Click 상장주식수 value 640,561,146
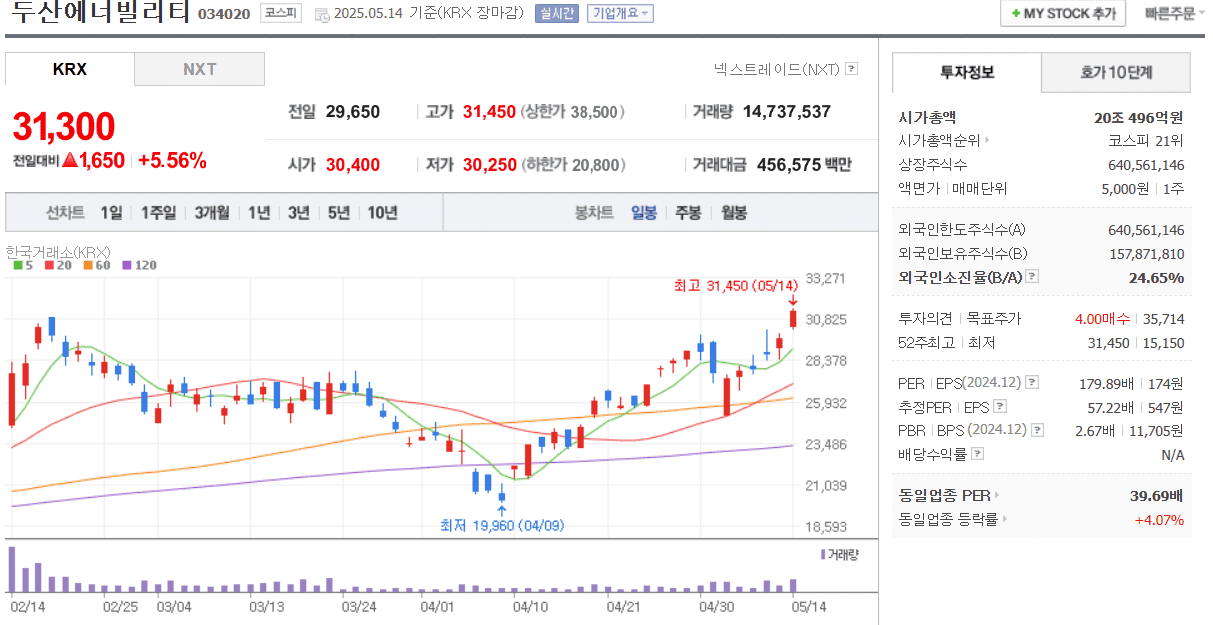 point(1146,165)
